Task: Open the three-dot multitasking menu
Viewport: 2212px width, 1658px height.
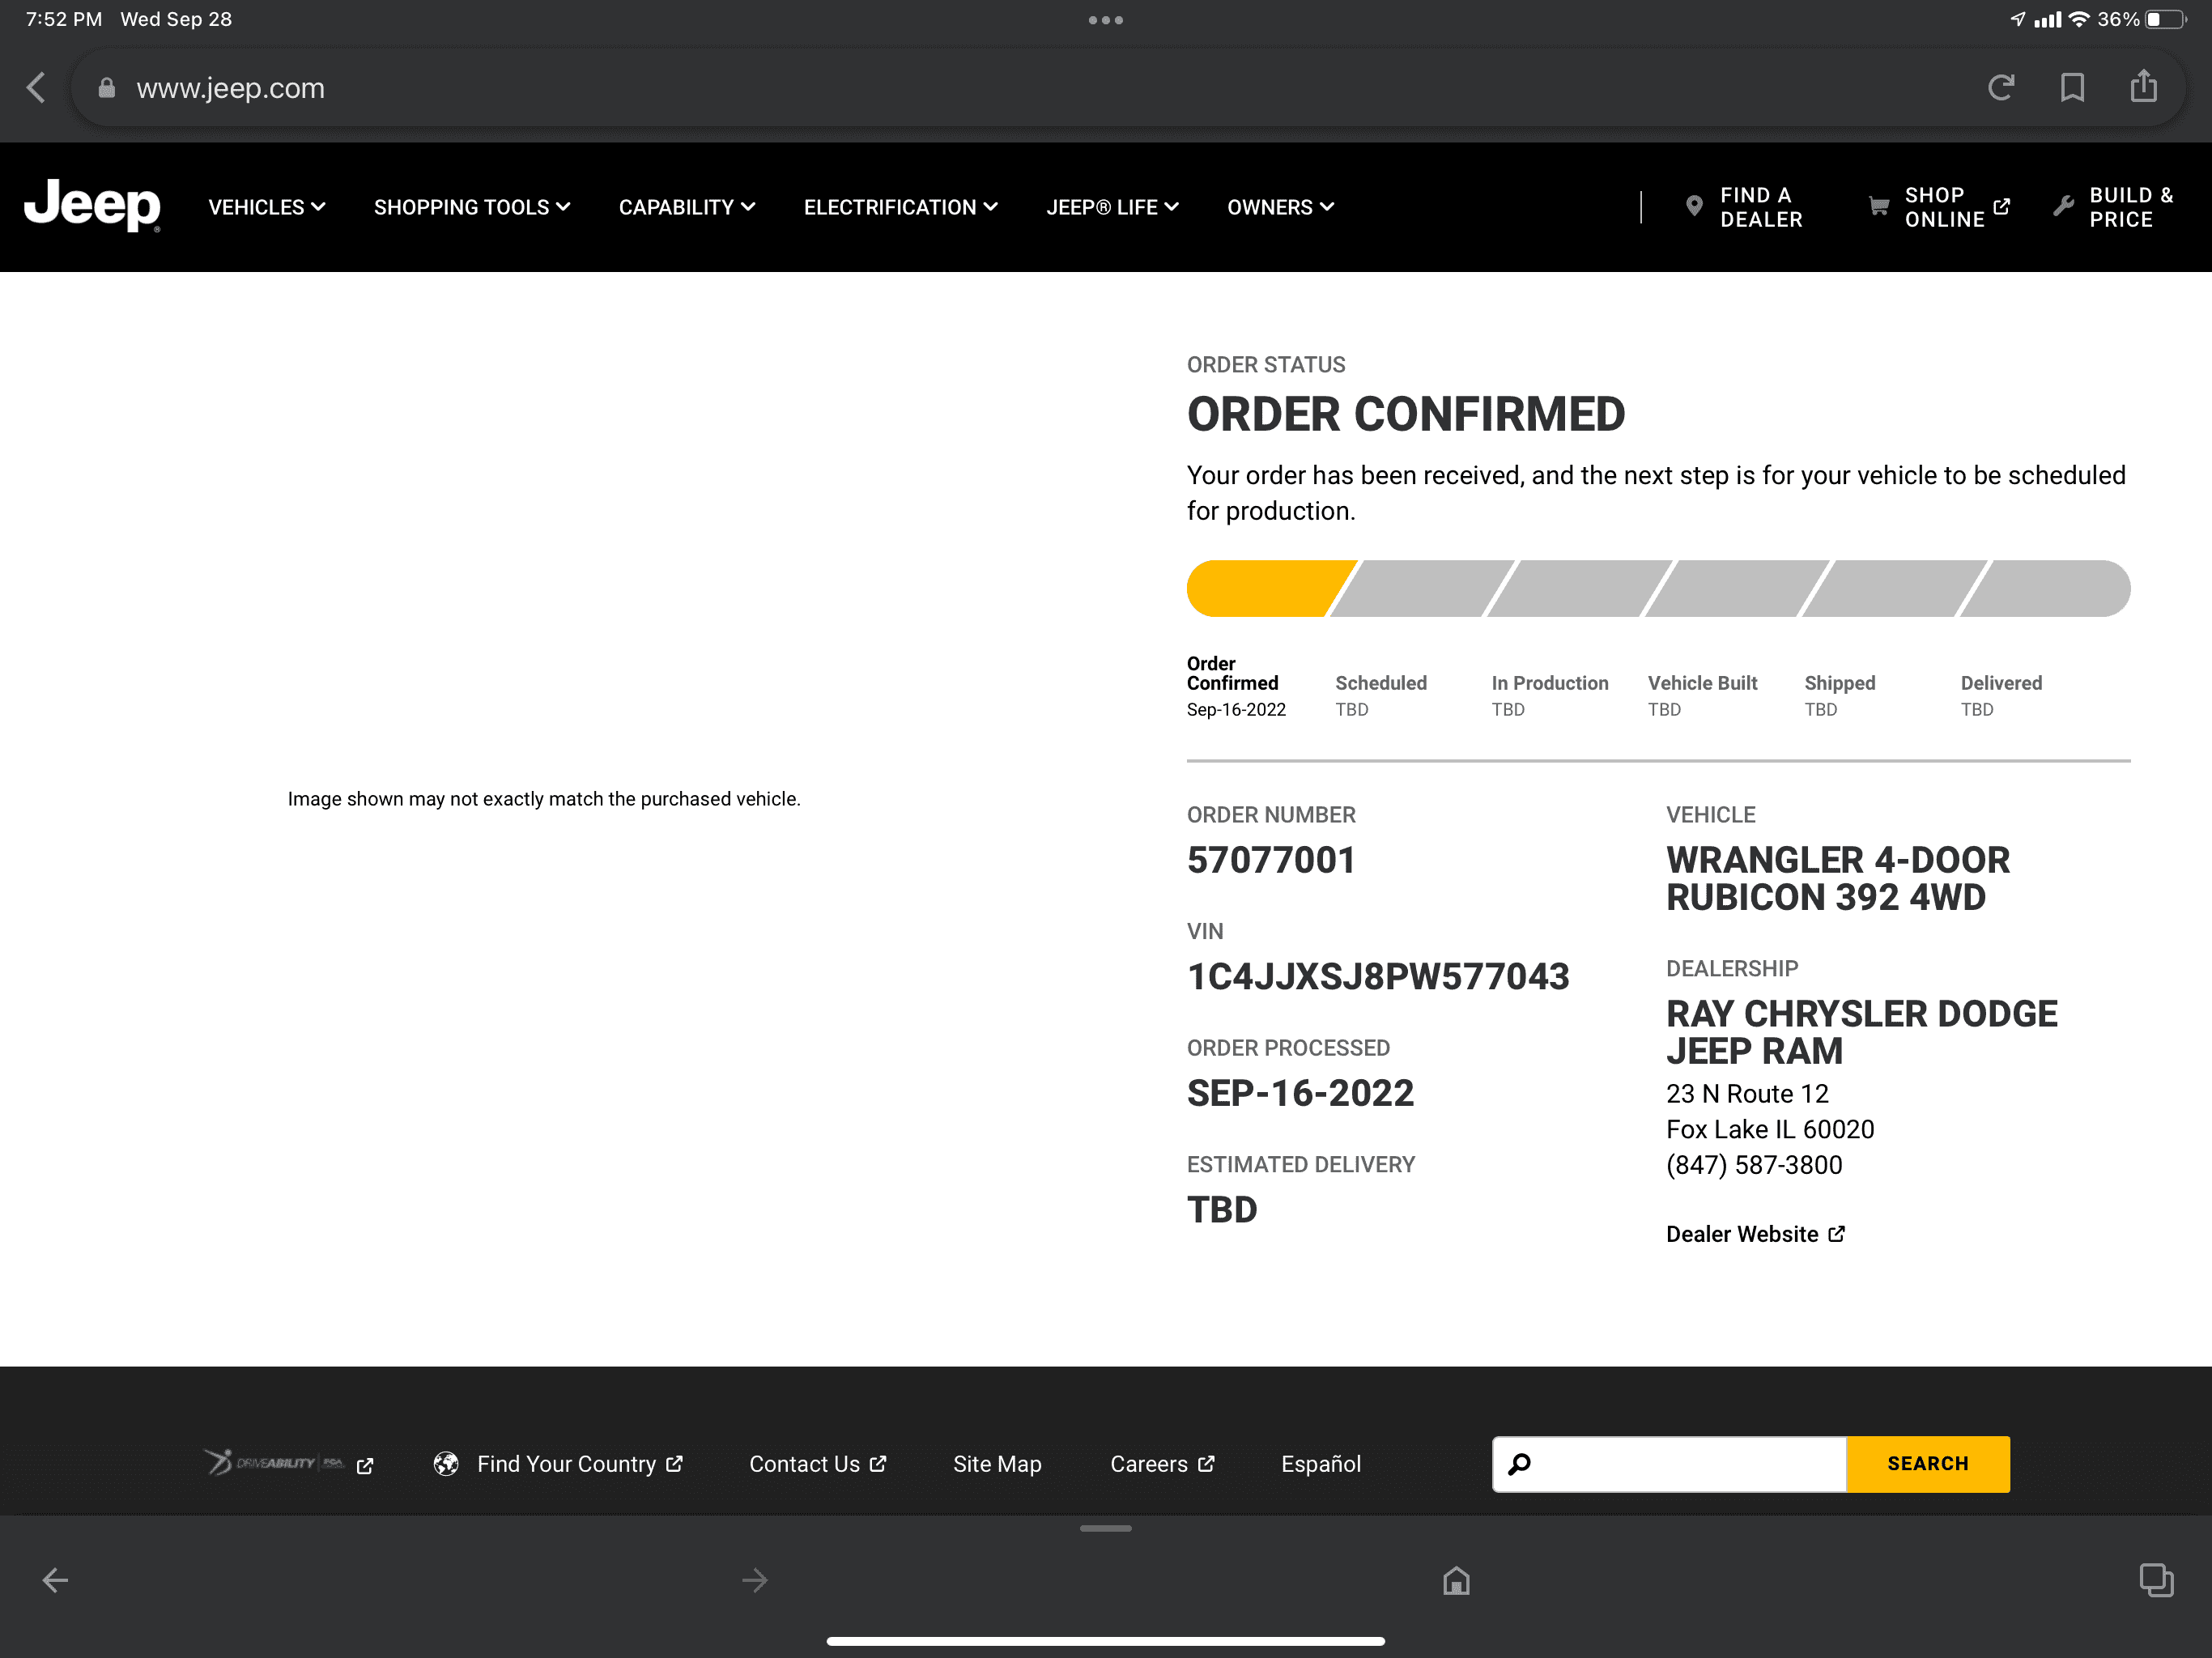Action: [1106, 20]
